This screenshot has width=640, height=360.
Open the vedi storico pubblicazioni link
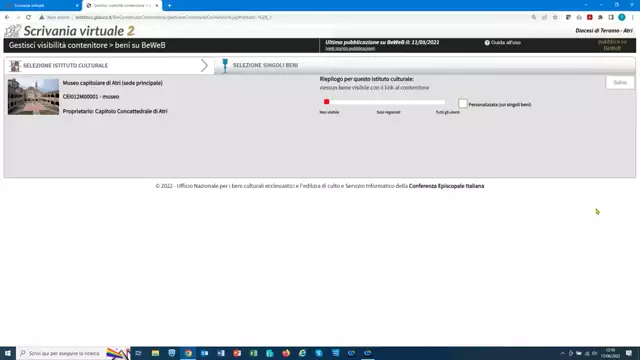[x=350, y=49]
